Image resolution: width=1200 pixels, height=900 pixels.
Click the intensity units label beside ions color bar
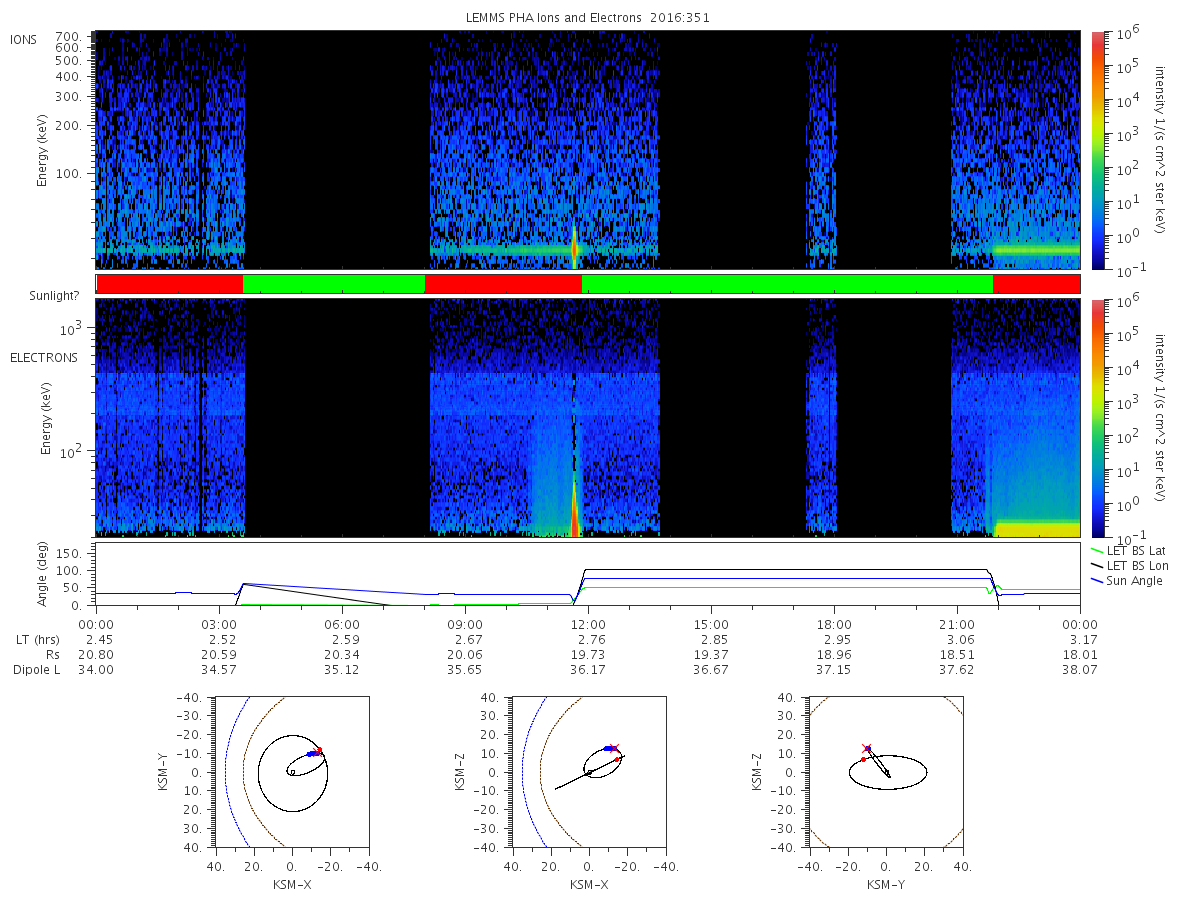1161,150
